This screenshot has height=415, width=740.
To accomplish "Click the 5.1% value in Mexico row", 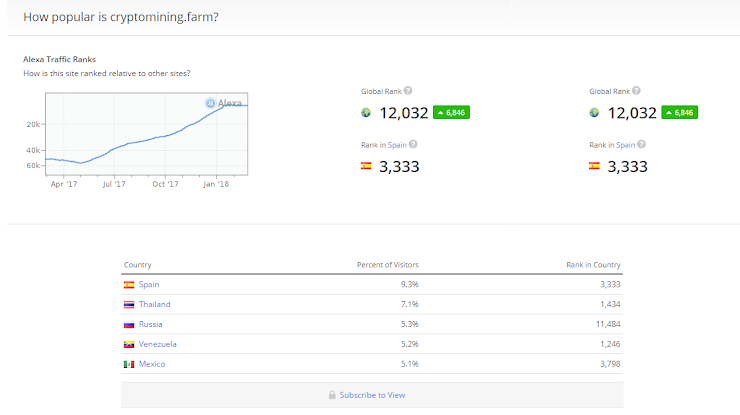I will point(410,364).
